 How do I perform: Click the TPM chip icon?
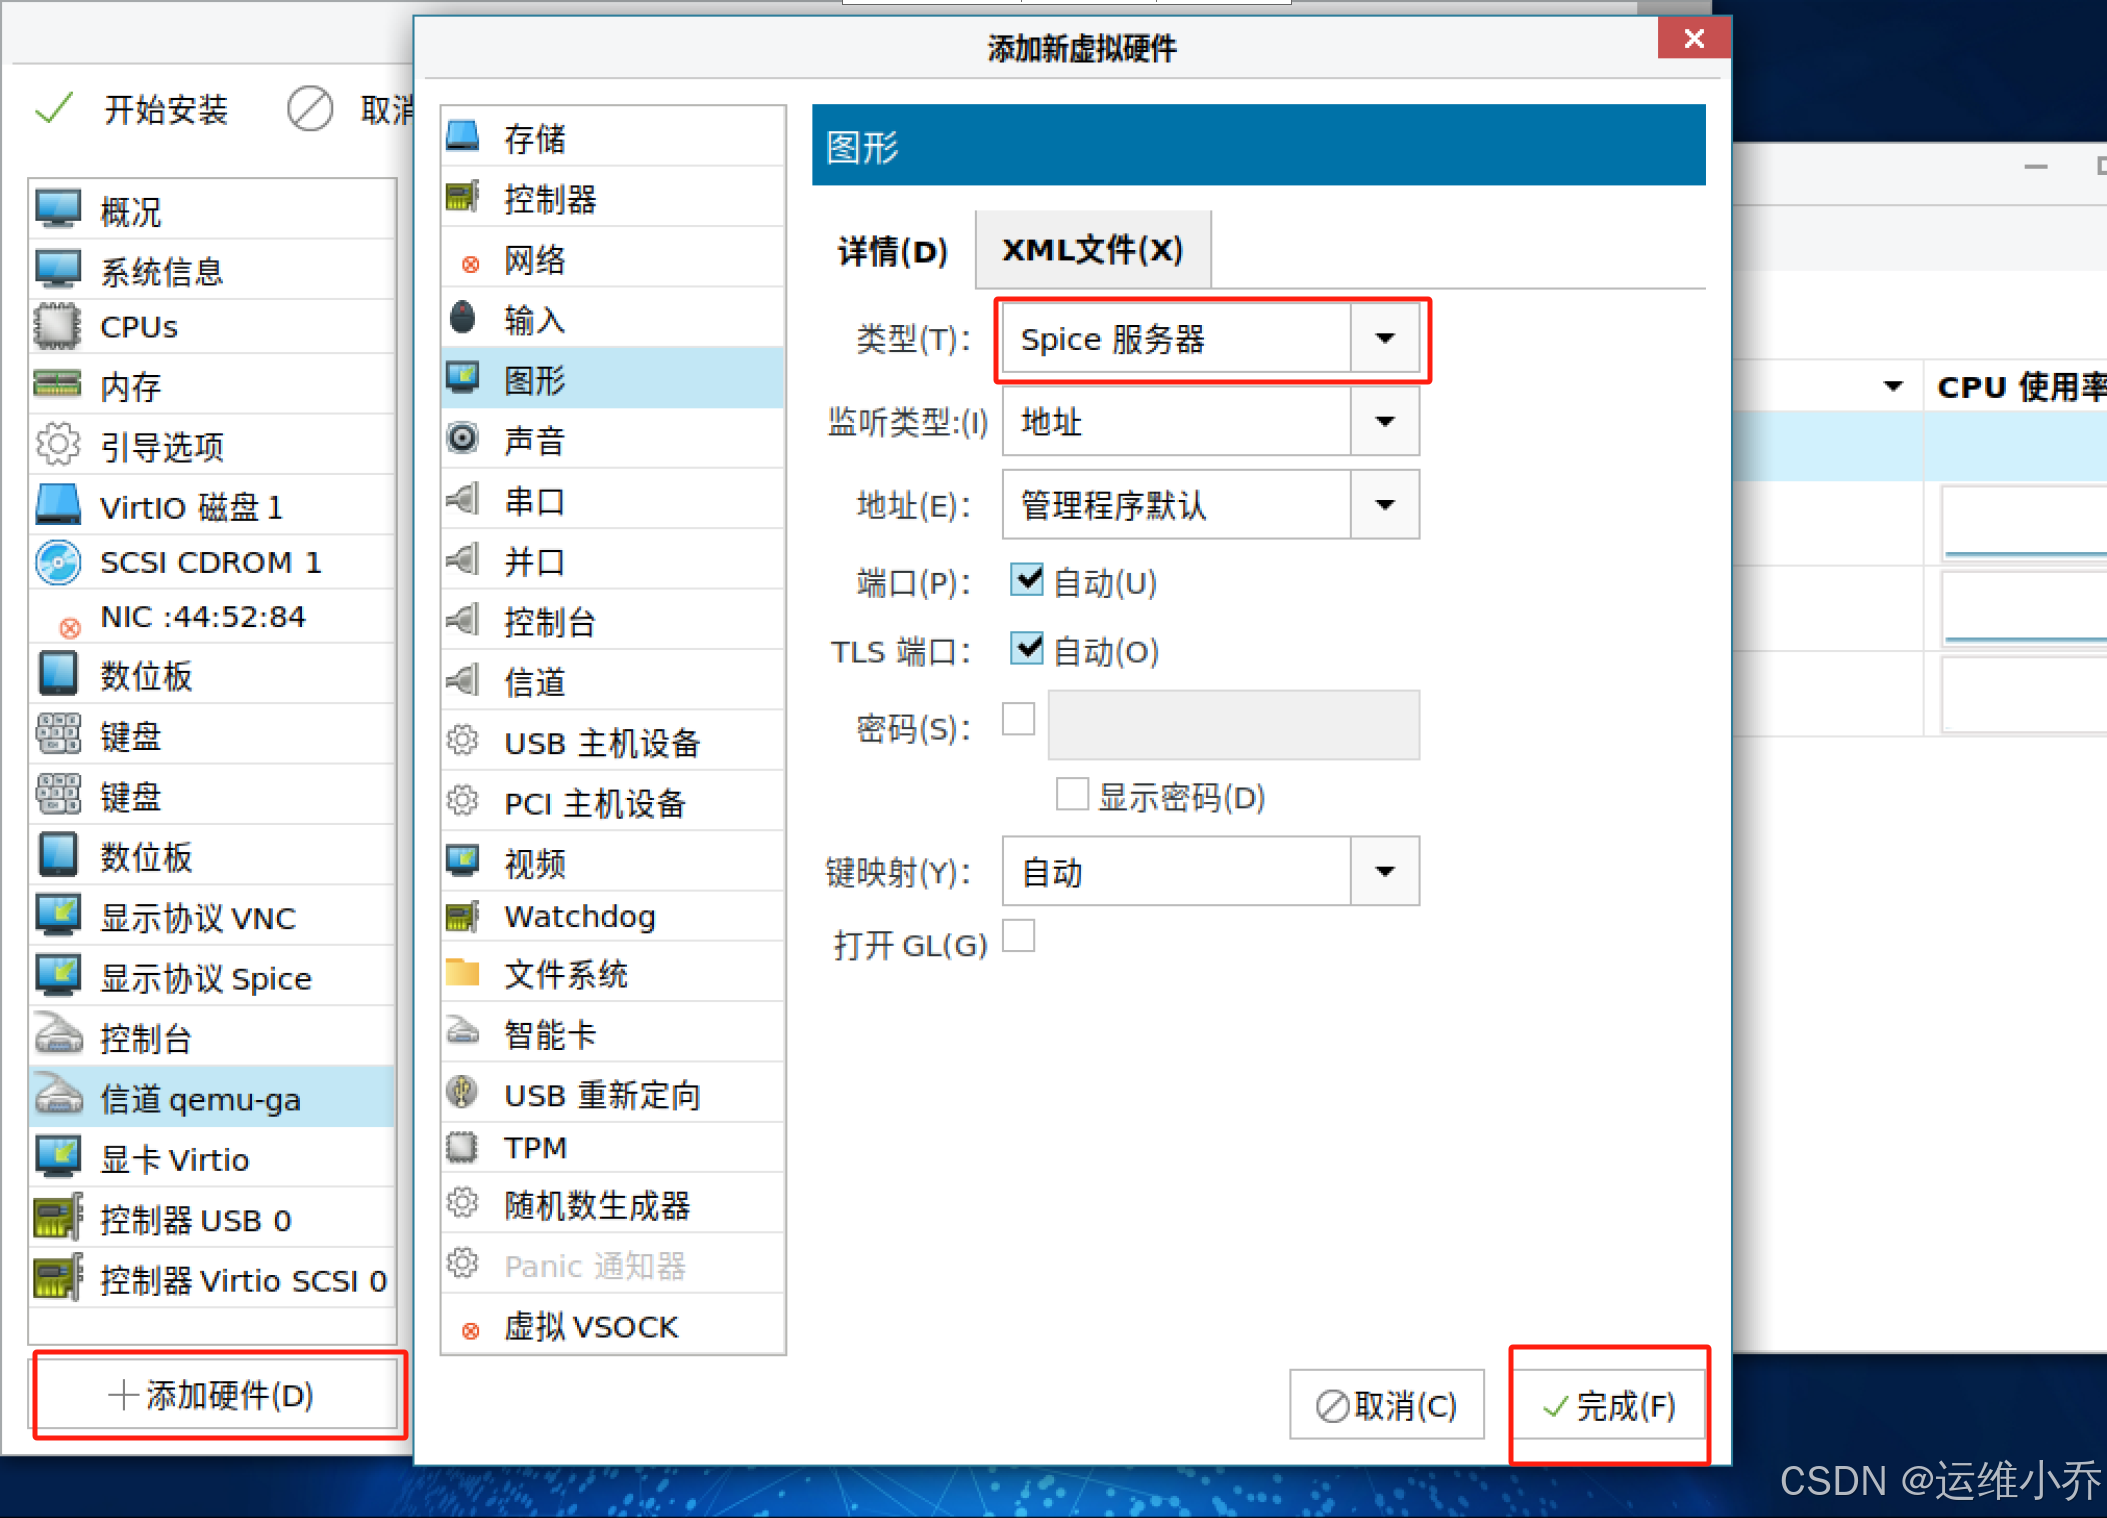(x=463, y=1147)
